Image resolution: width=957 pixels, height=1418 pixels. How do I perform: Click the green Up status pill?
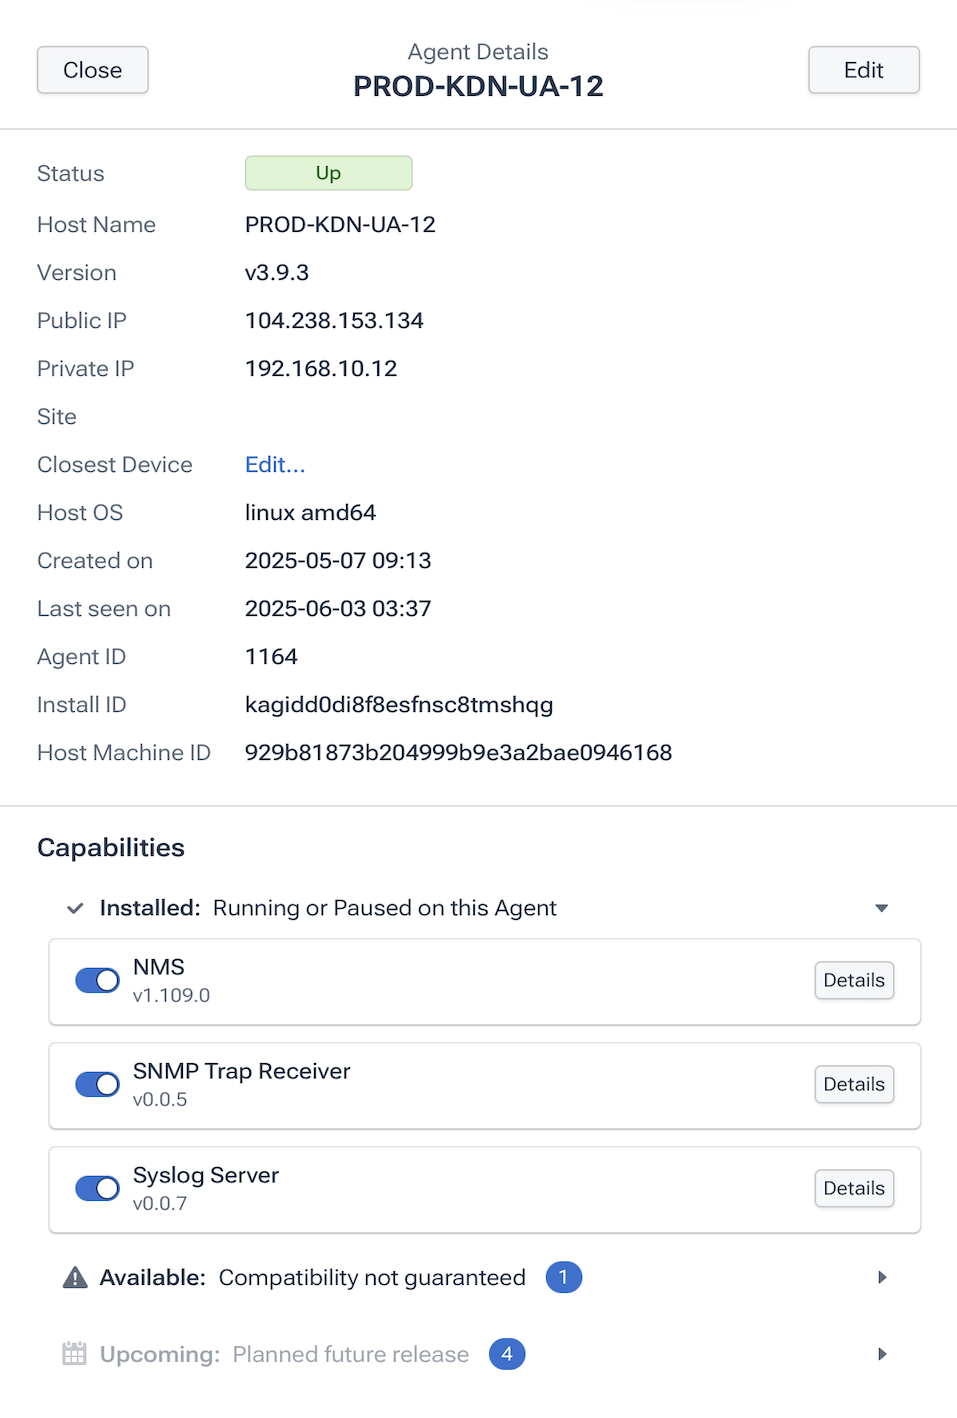328,172
